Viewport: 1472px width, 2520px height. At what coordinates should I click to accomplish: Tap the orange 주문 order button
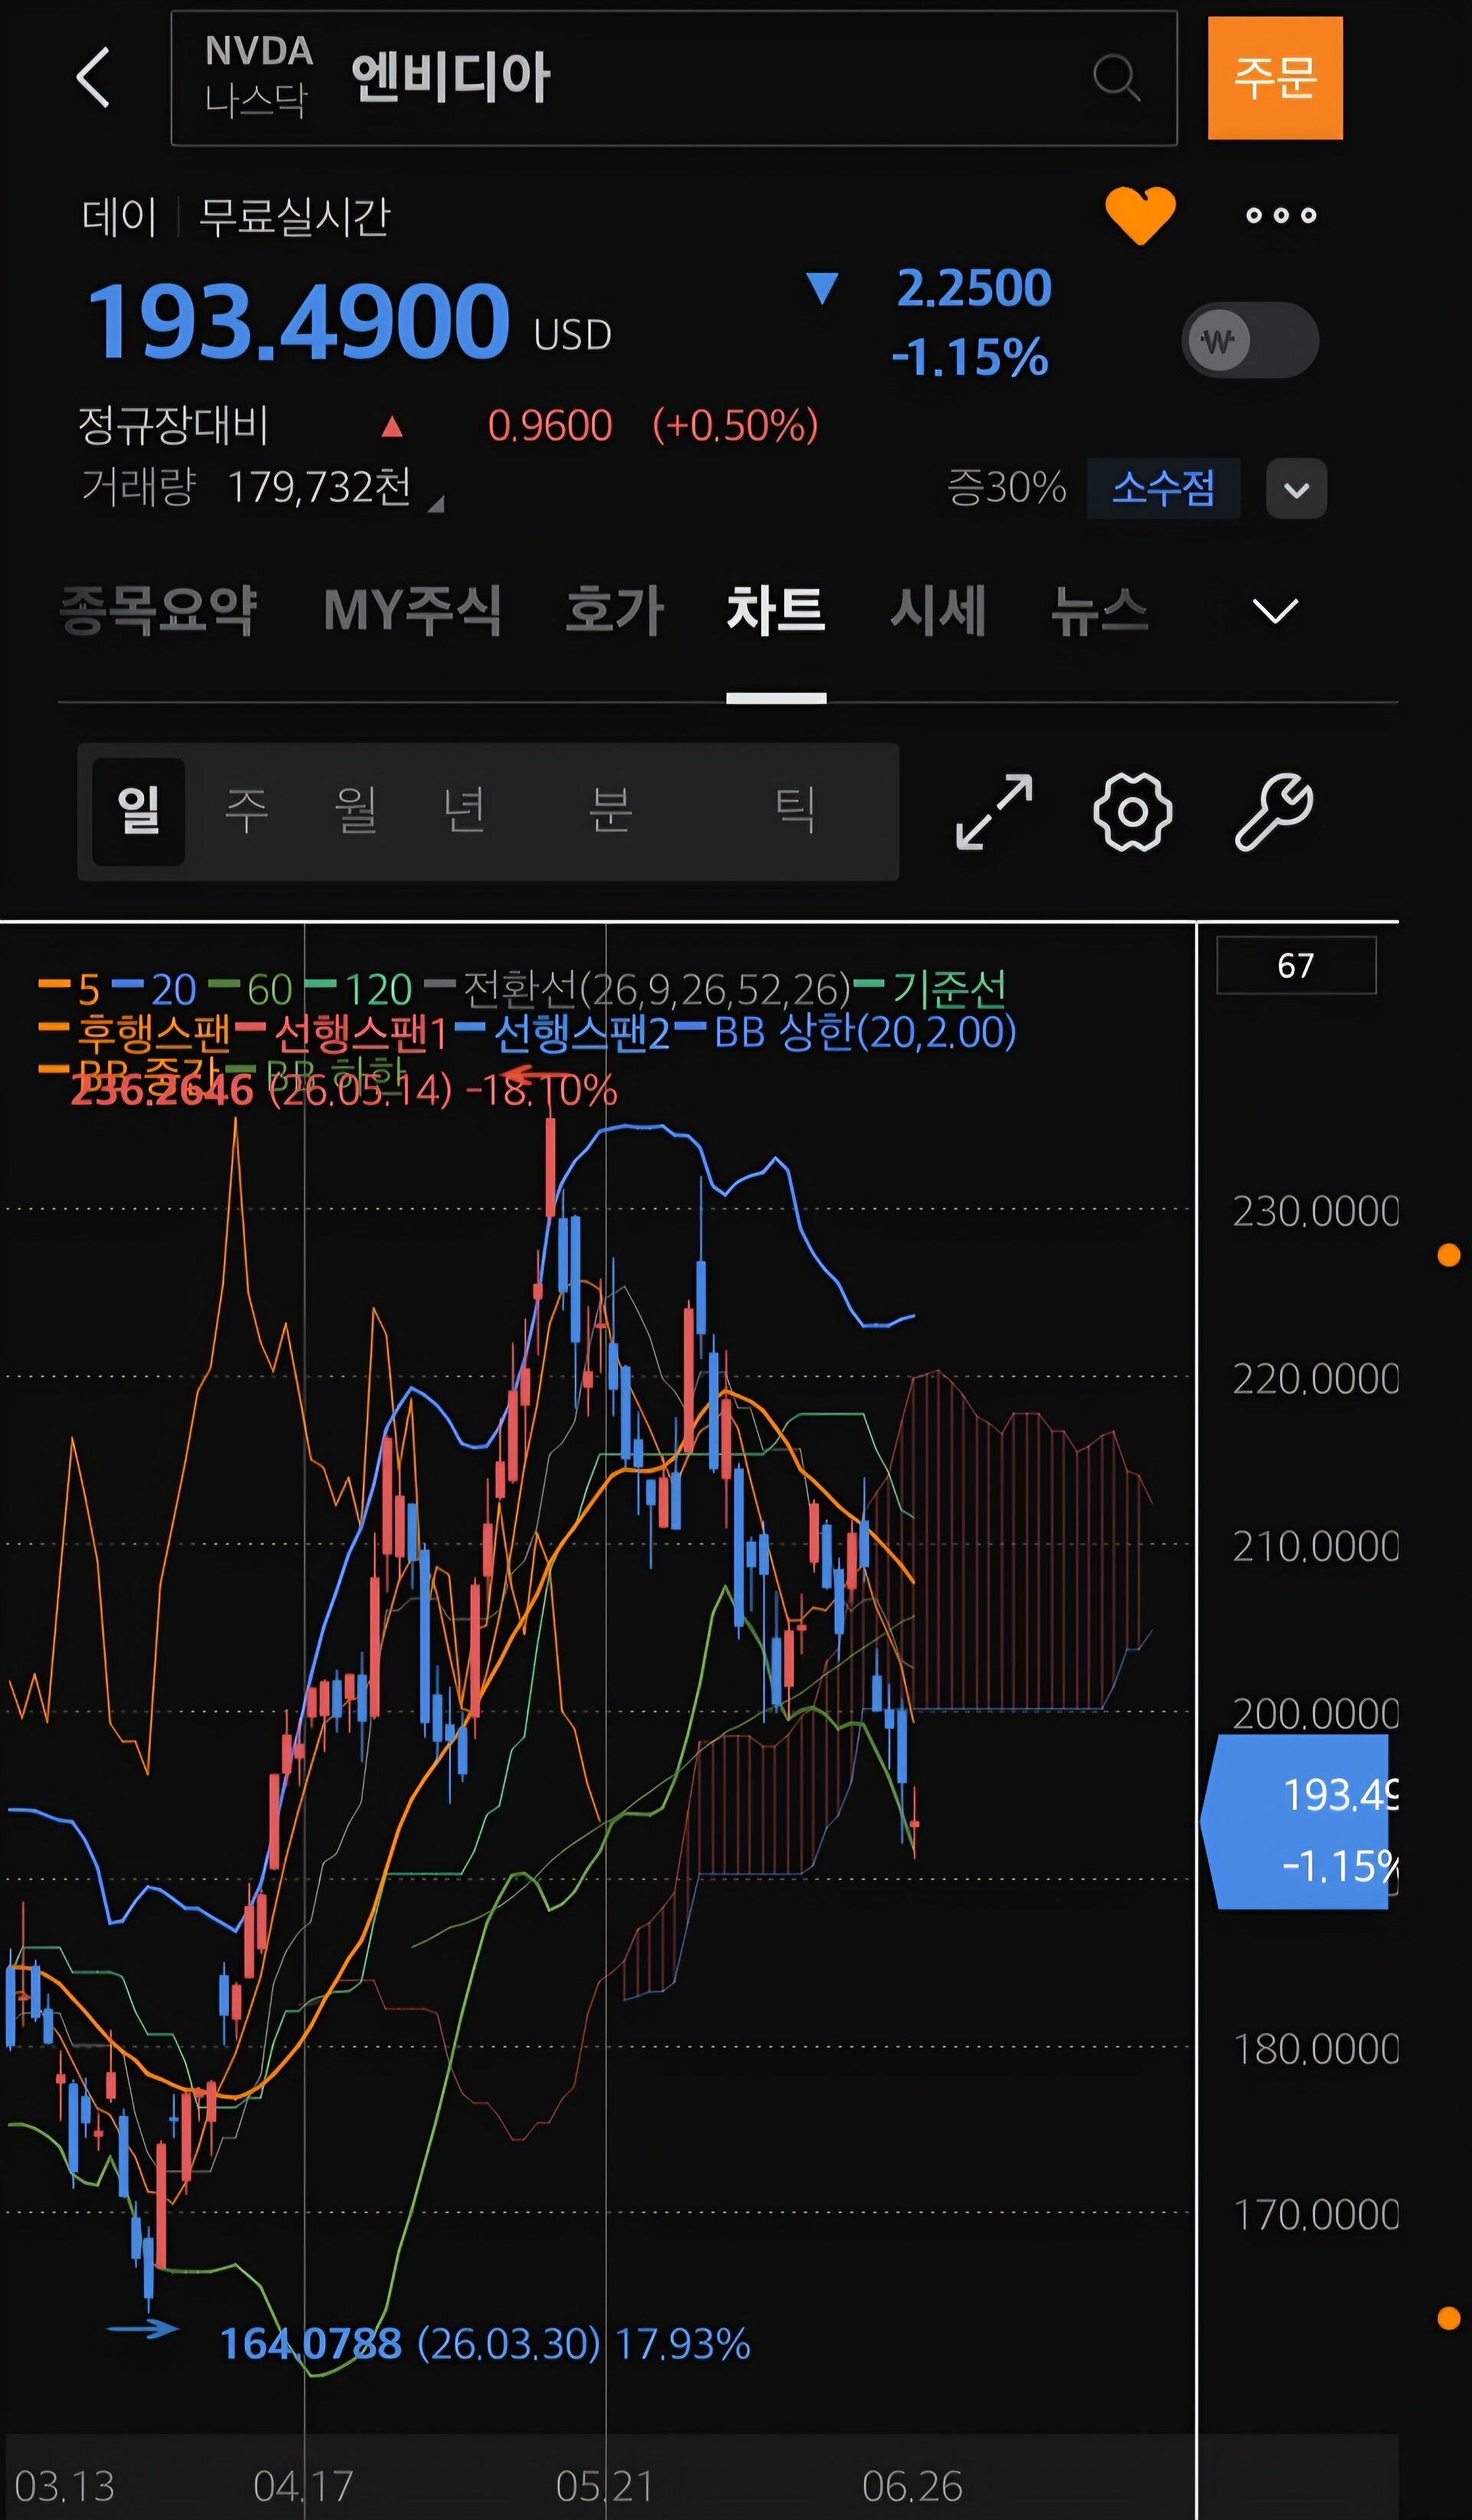(x=1275, y=78)
